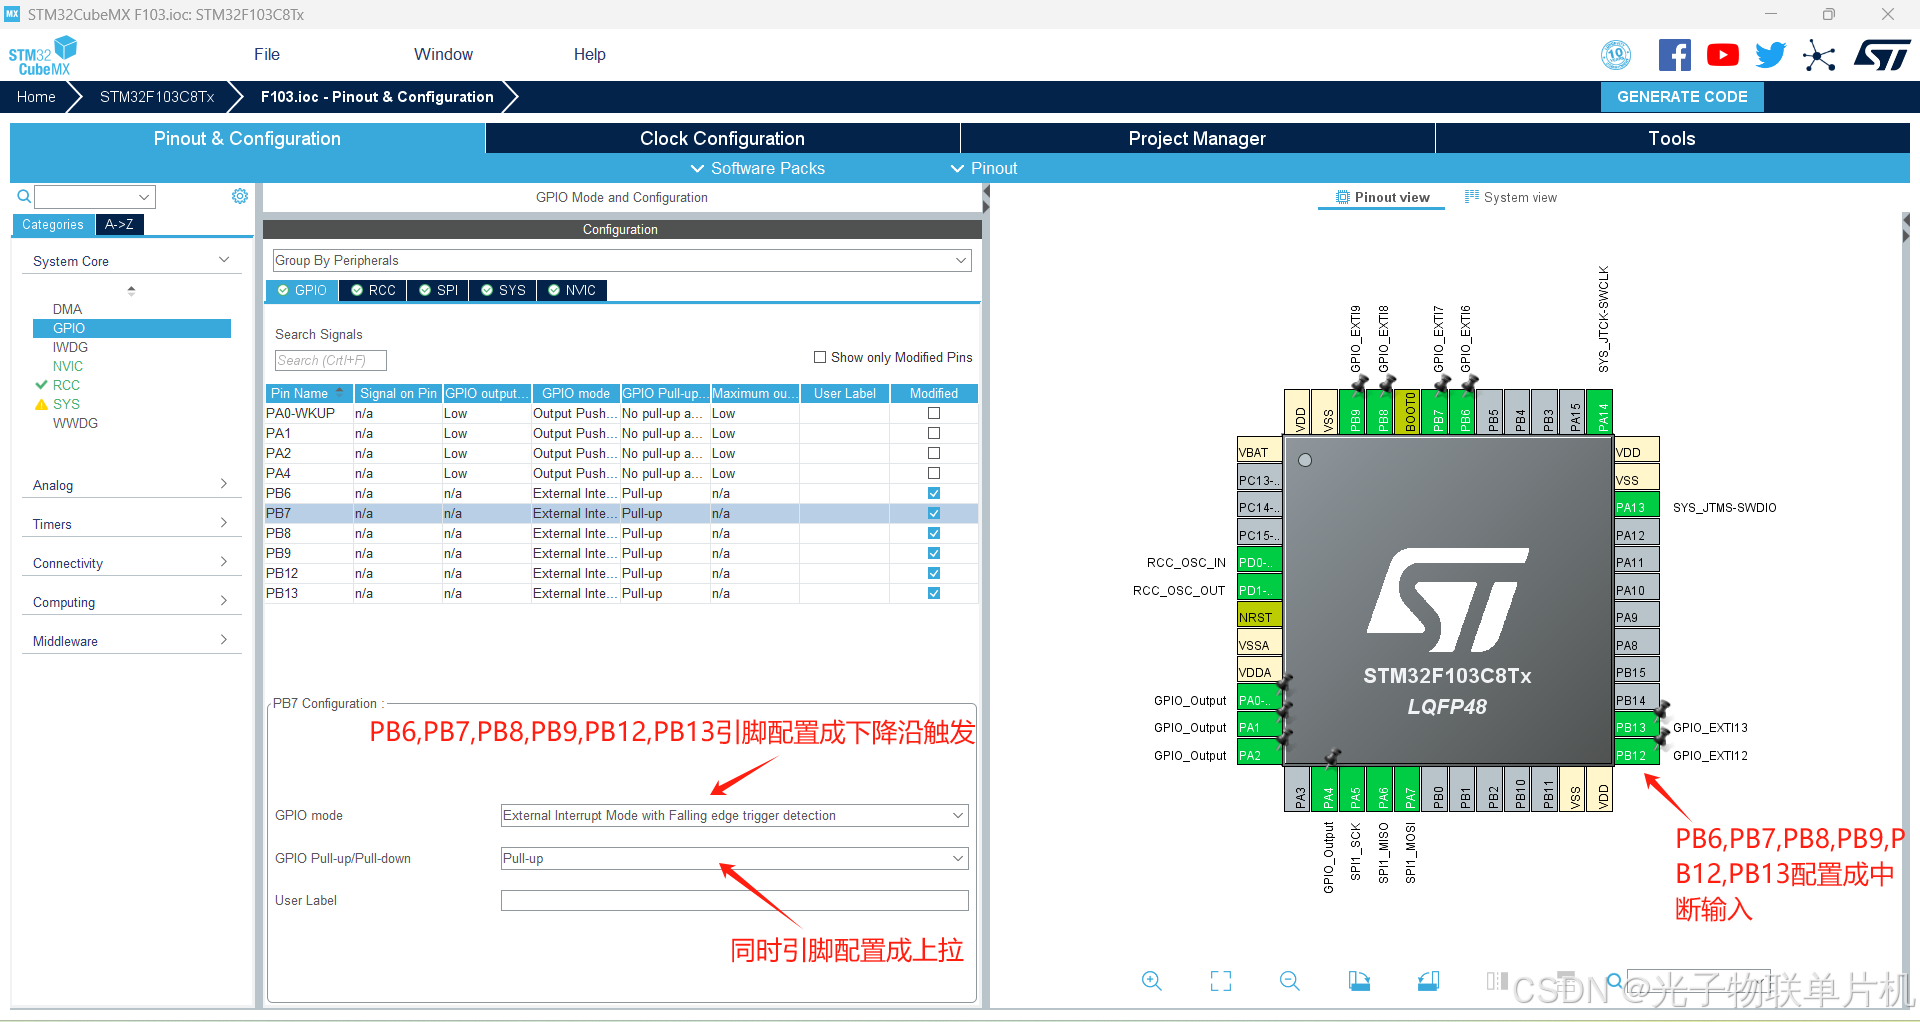Open the File menu
This screenshot has height=1022, width=1920.
point(267,54)
